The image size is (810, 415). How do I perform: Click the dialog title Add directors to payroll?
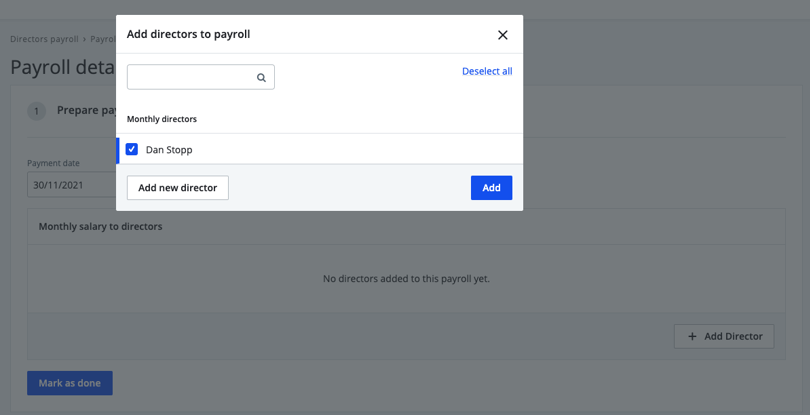pyautogui.click(x=188, y=34)
